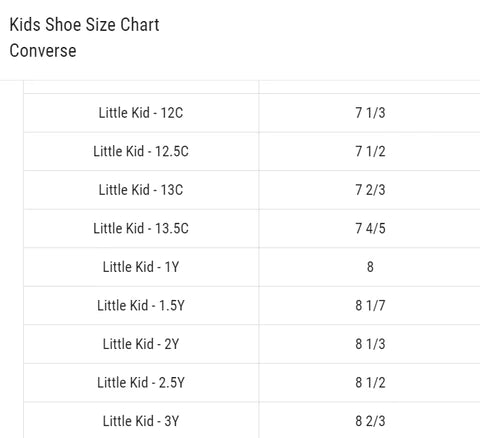Viewport: 480px width, 438px height.
Task: Click the 7 4/5 measurement value
Action: click(370, 228)
